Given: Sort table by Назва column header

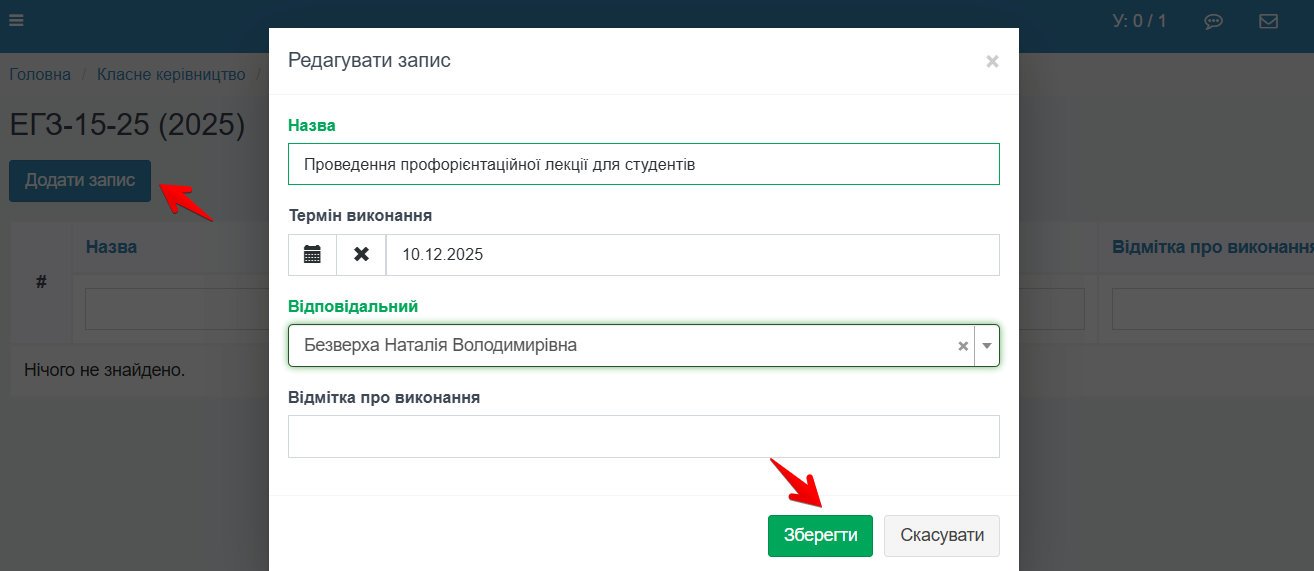Looking at the screenshot, I should tap(111, 247).
